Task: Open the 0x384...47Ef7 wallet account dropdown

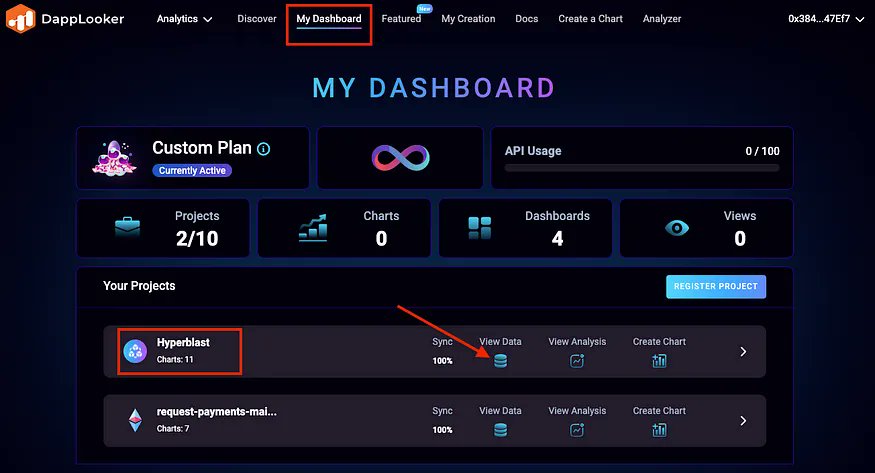Action: tap(826, 19)
